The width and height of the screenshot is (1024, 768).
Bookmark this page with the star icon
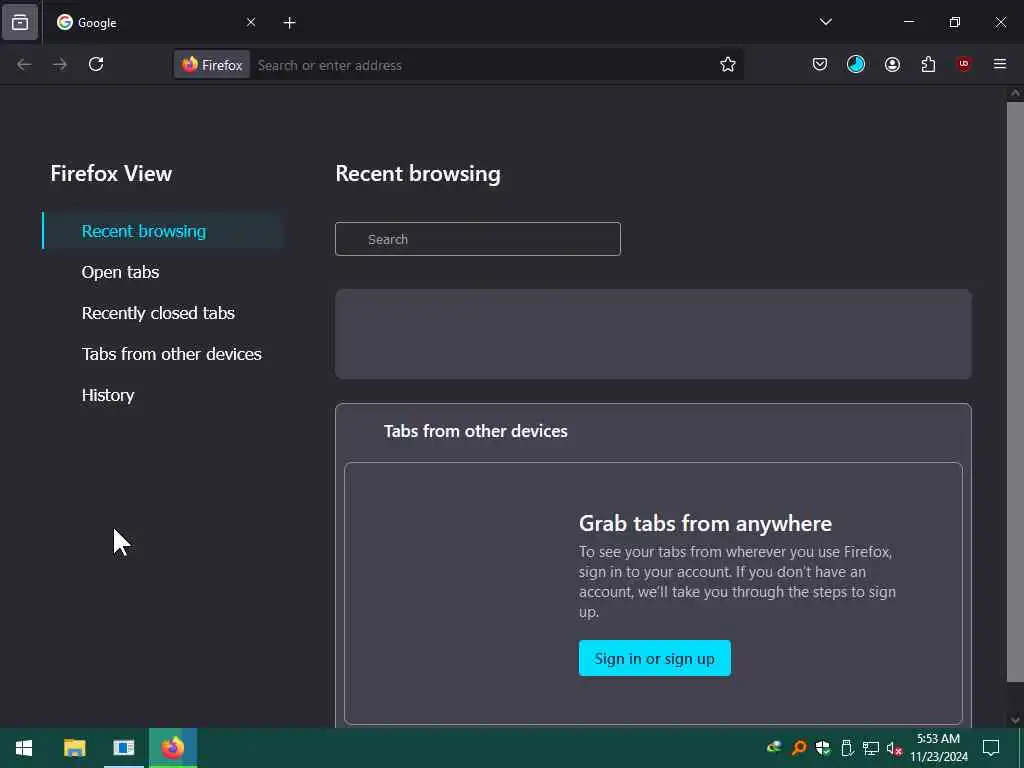728,64
